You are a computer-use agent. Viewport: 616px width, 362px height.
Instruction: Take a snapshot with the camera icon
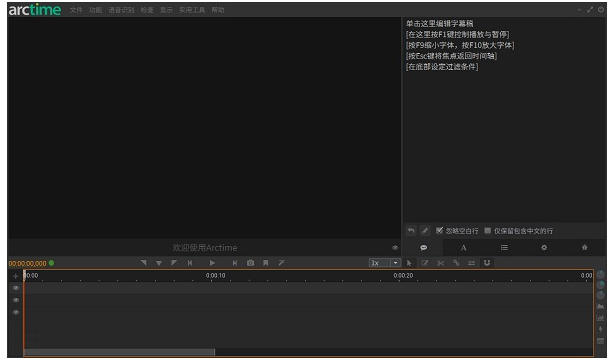(250, 263)
